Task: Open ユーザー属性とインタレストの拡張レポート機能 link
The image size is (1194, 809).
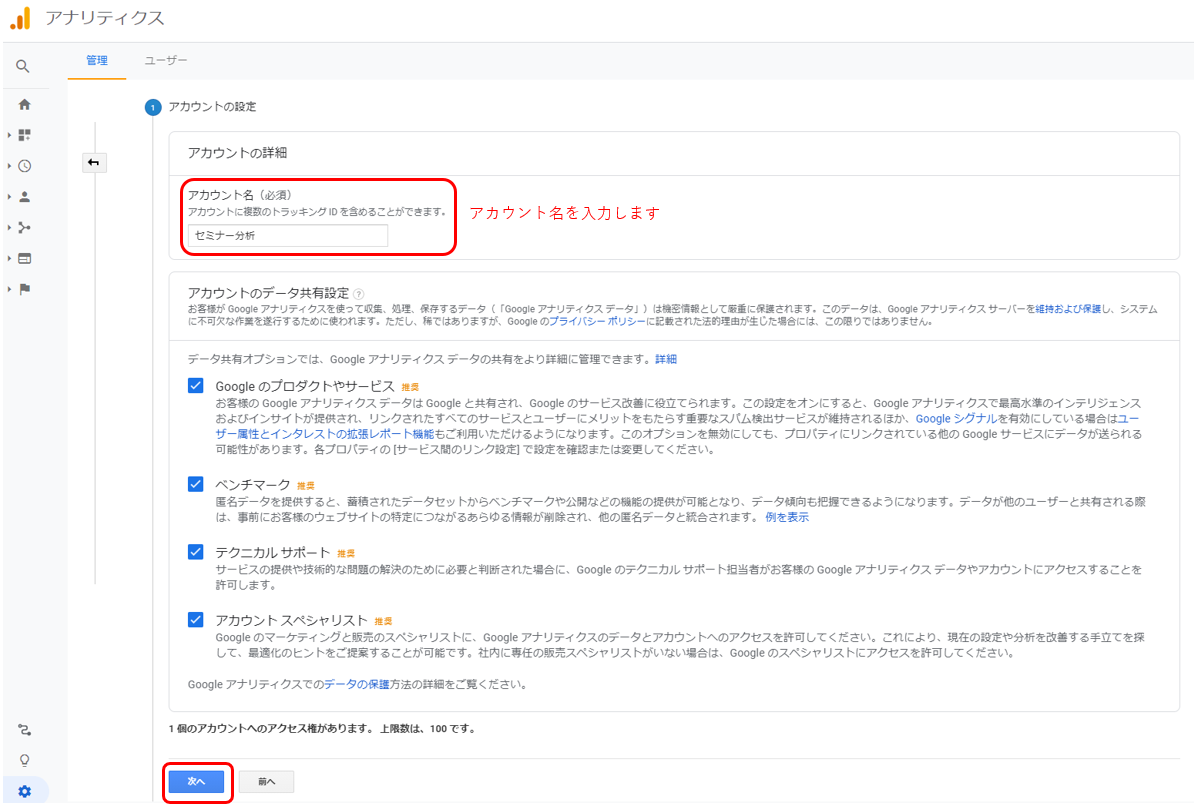Action: coord(324,434)
